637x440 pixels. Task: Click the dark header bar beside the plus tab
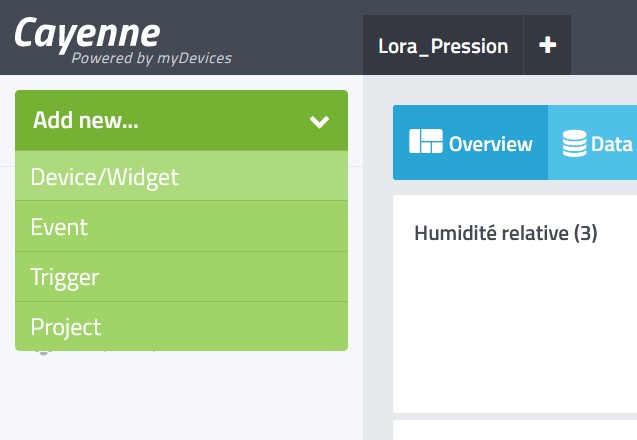click(604, 37)
